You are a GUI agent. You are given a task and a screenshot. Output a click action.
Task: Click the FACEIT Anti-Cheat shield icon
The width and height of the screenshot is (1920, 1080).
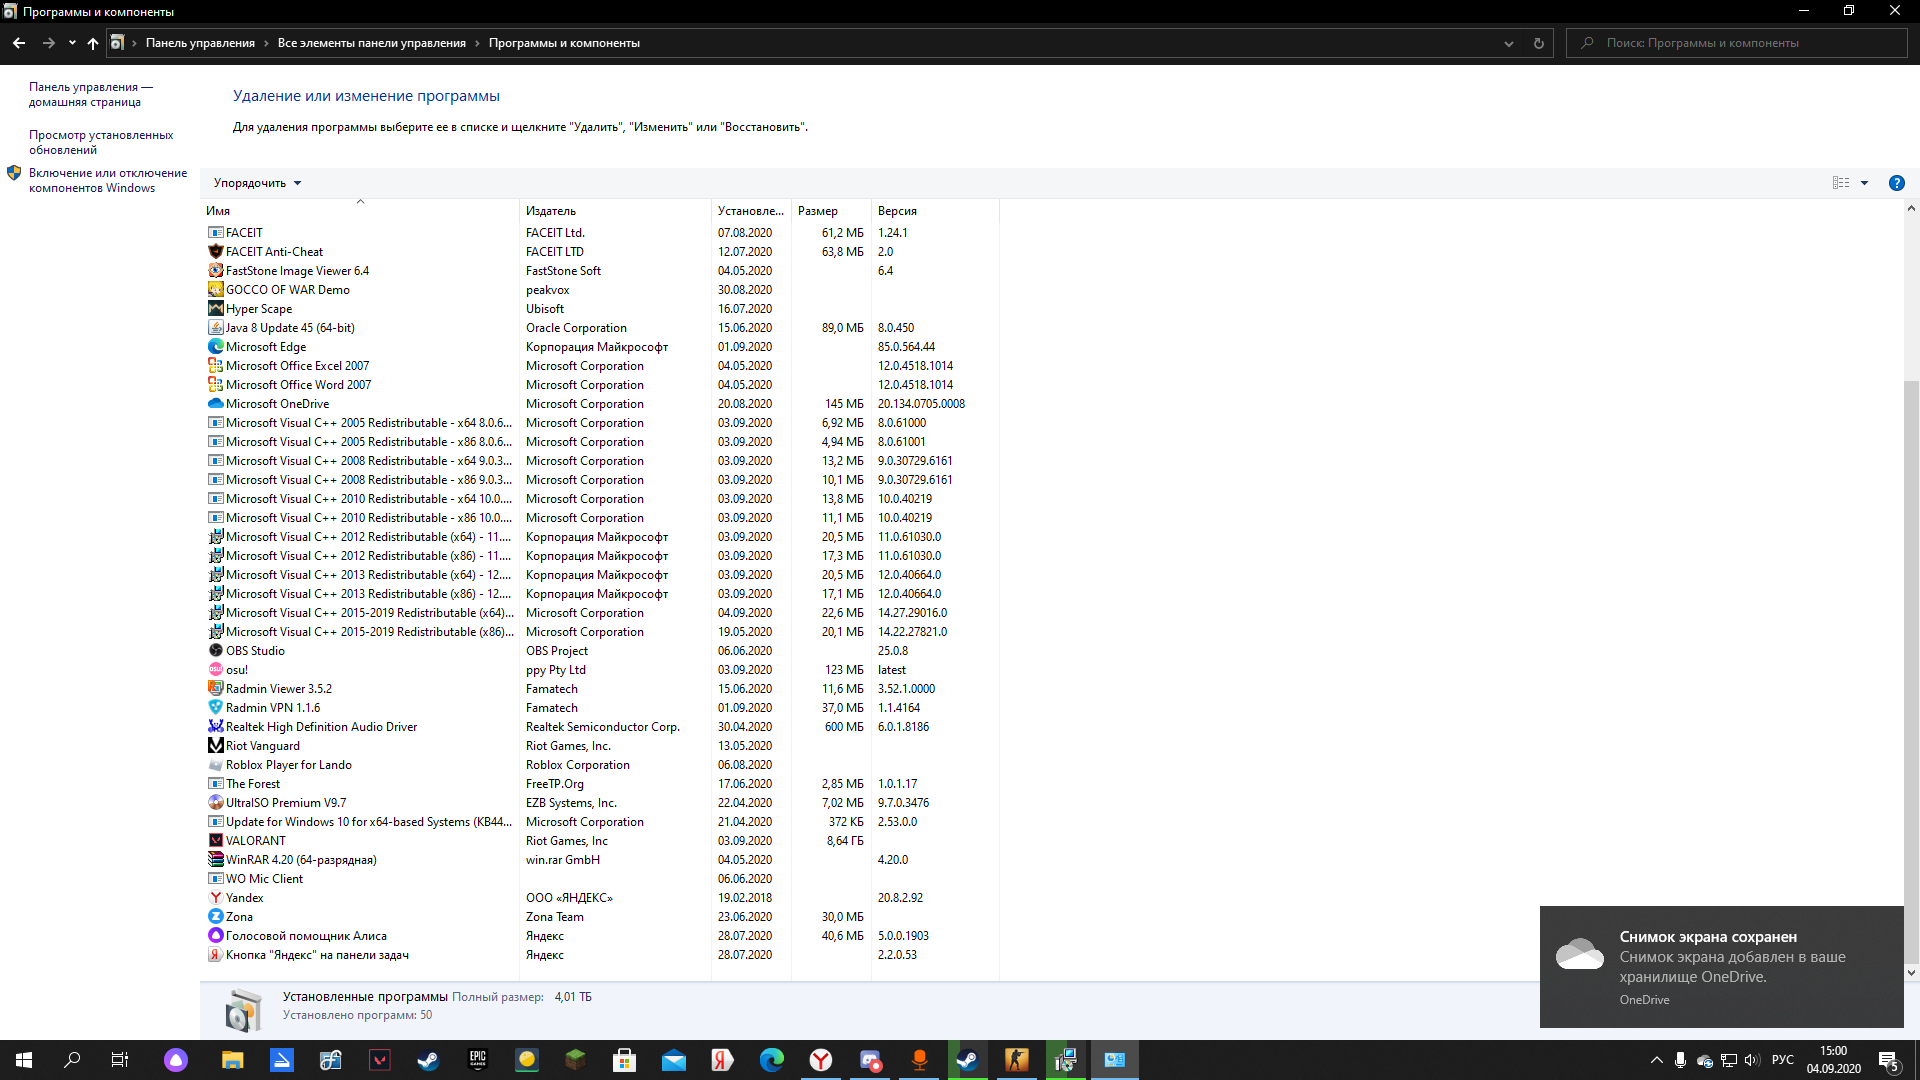point(215,252)
